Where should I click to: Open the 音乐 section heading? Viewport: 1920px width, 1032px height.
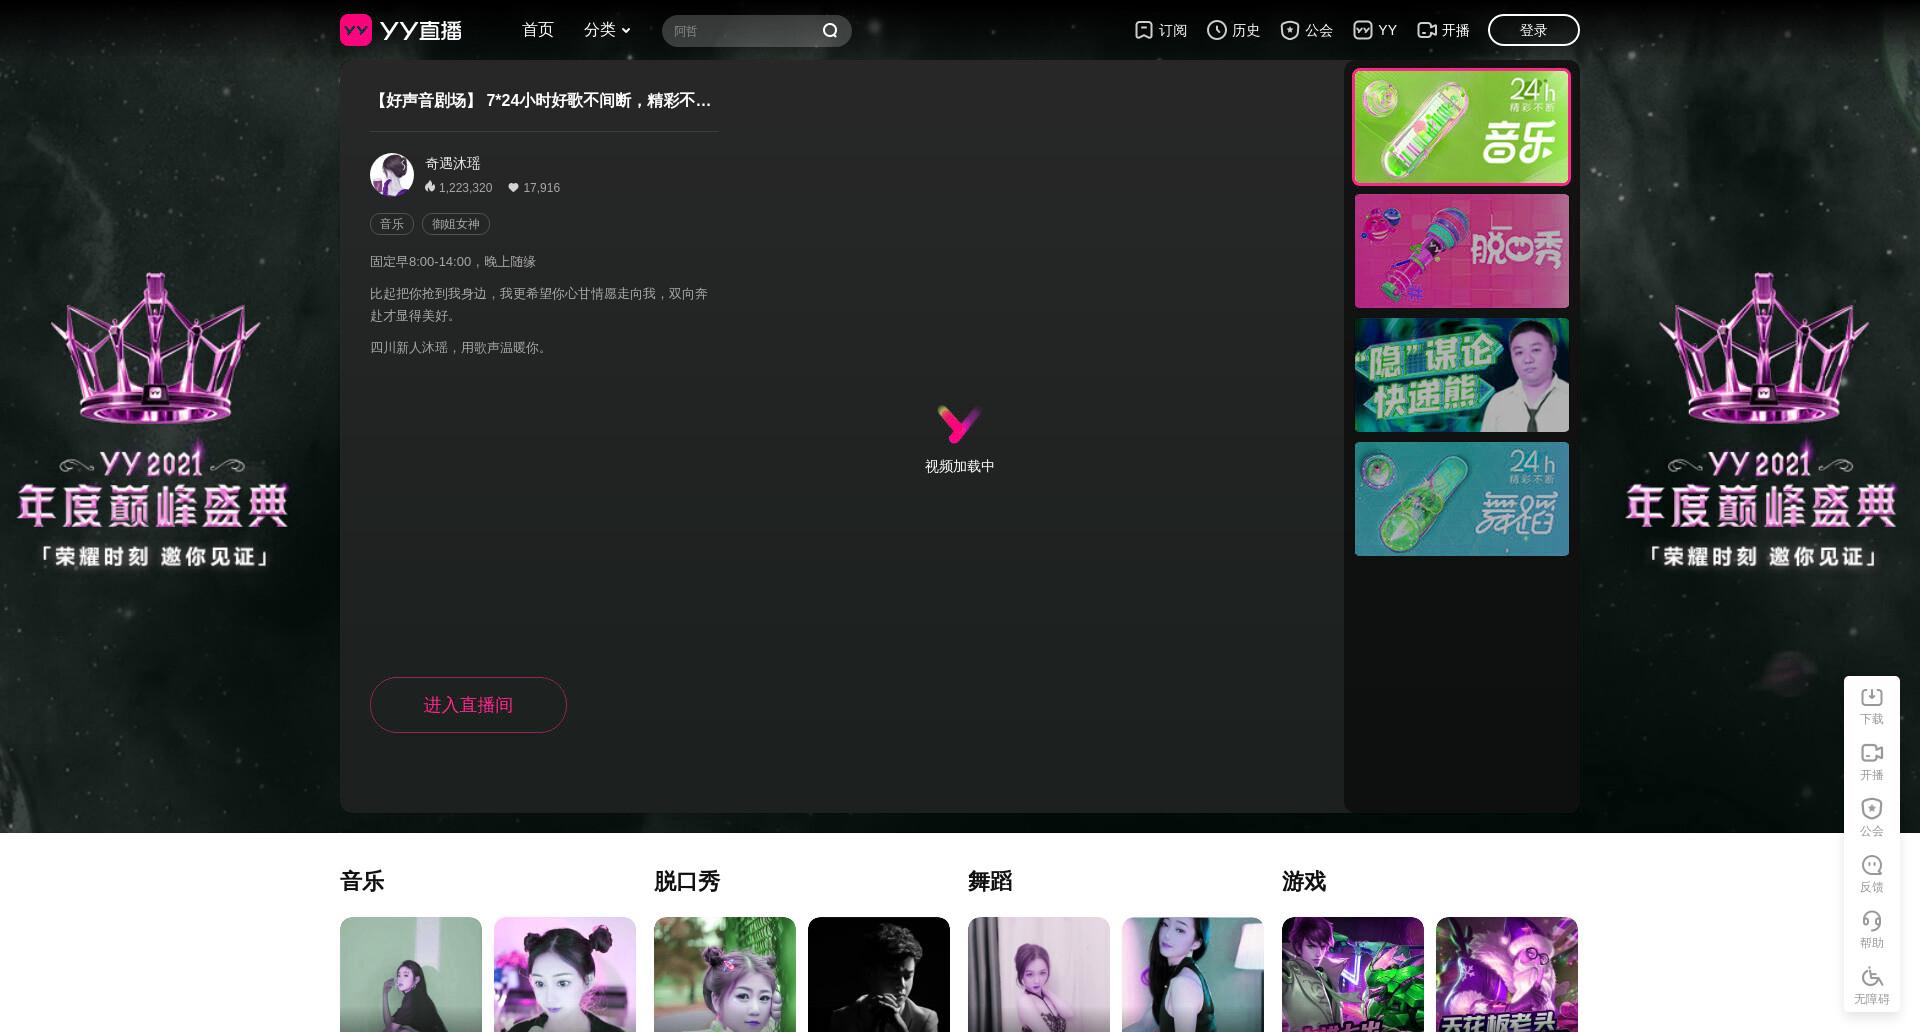tap(362, 881)
